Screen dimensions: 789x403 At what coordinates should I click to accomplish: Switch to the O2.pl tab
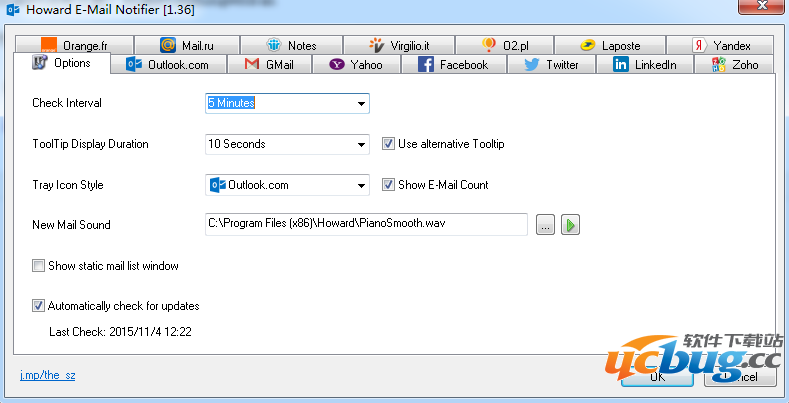(505, 45)
